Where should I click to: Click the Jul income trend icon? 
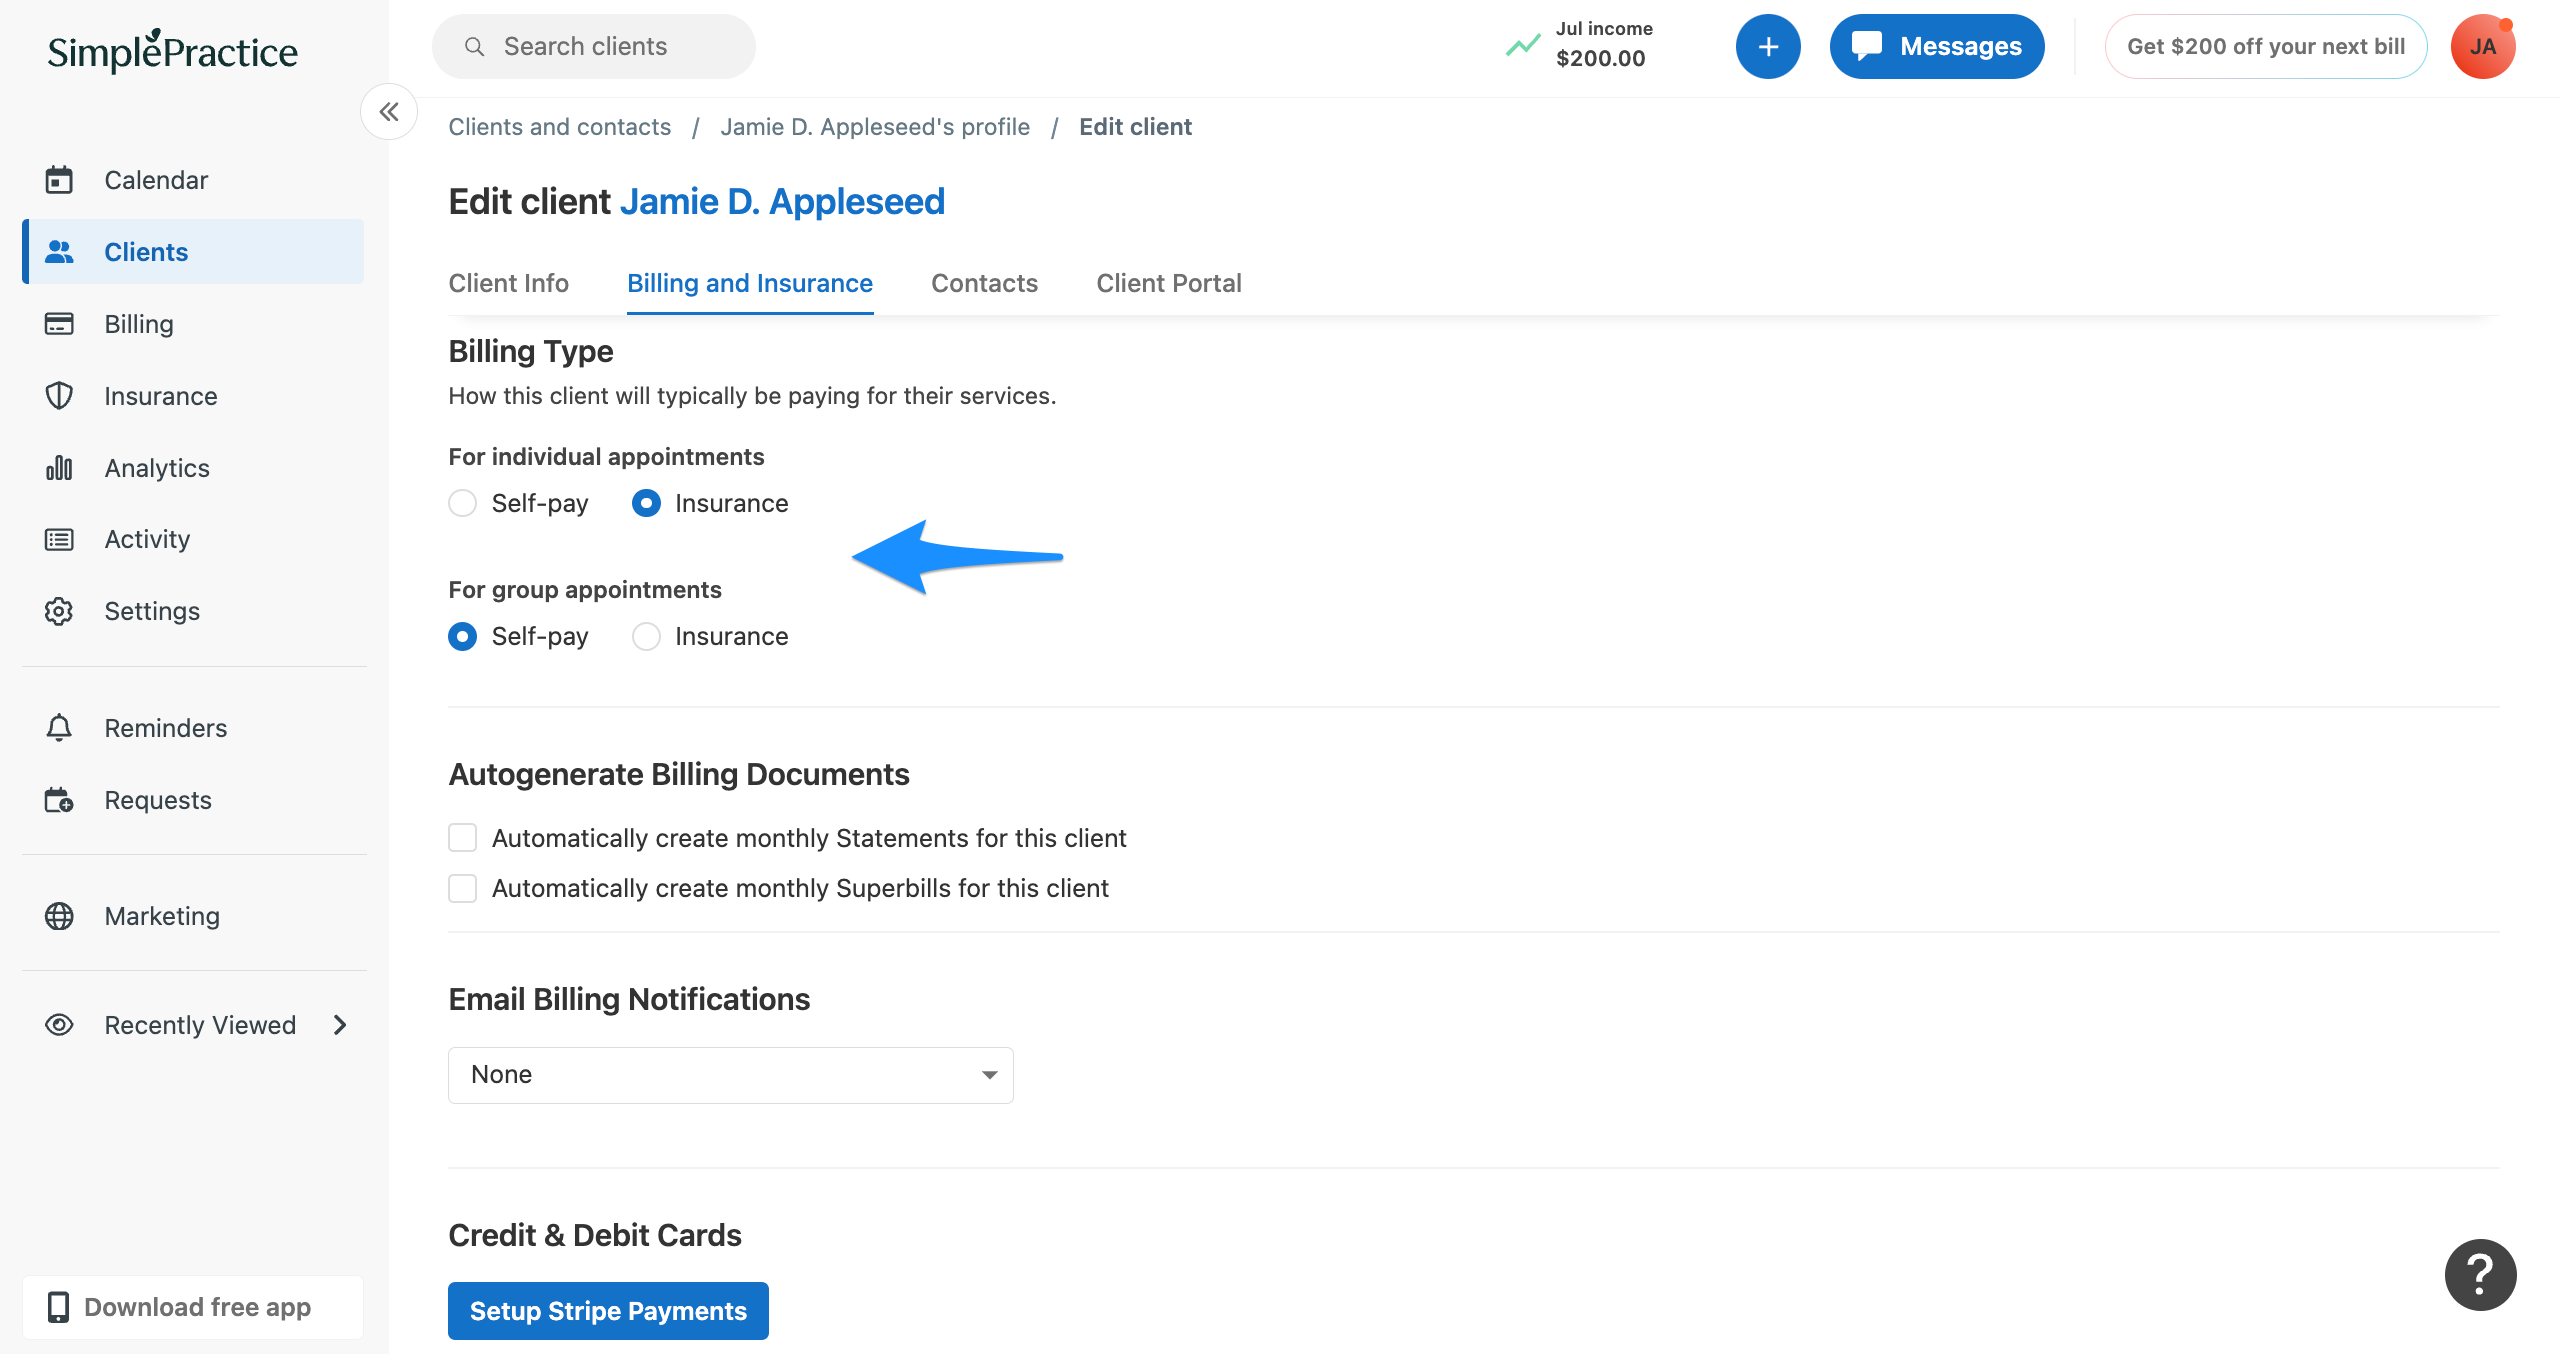[x=1522, y=46]
